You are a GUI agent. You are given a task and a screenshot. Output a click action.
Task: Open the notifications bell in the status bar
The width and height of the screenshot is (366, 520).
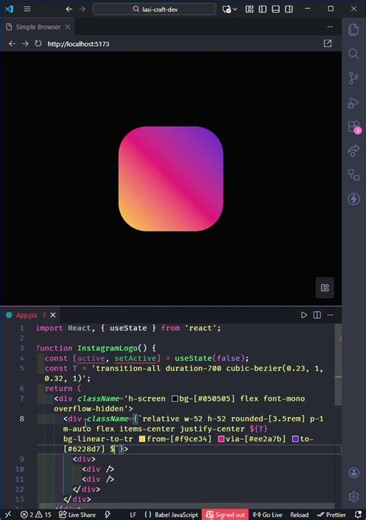pos(358,515)
